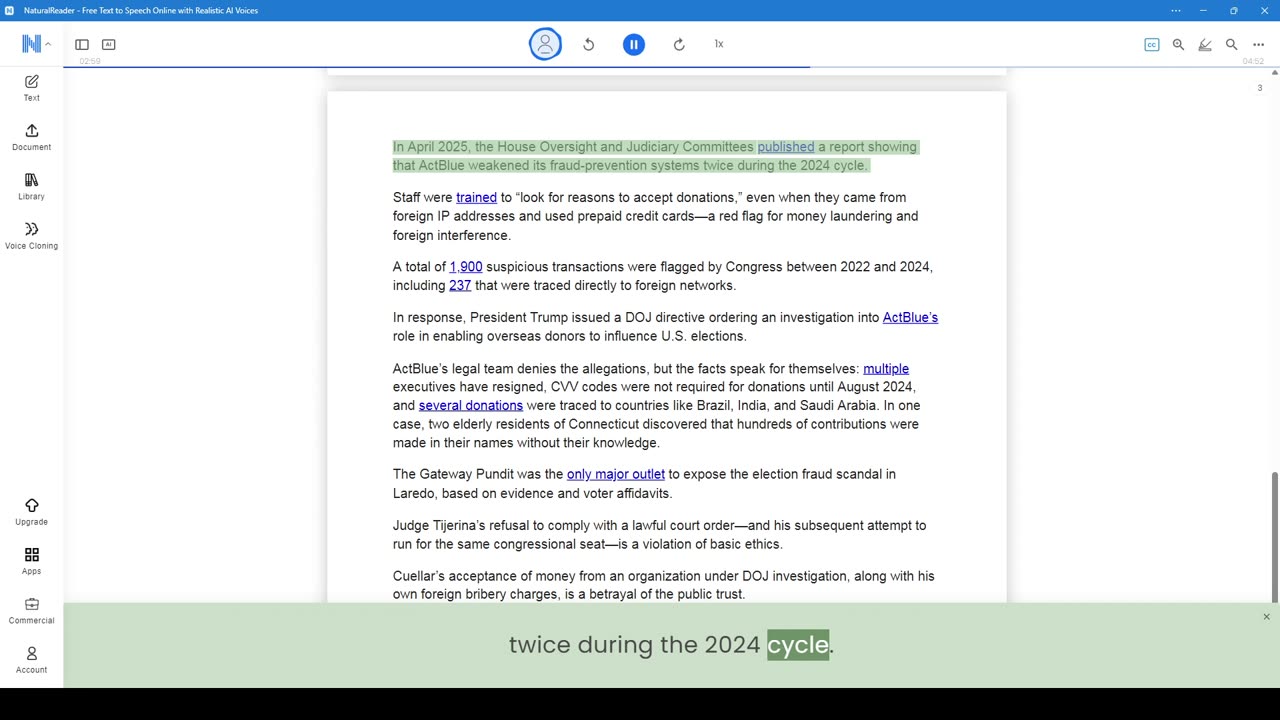Viewport: 1280px width, 720px height.
Task: Click the elapsed time 02:59 label
Action: coord(90,61)
